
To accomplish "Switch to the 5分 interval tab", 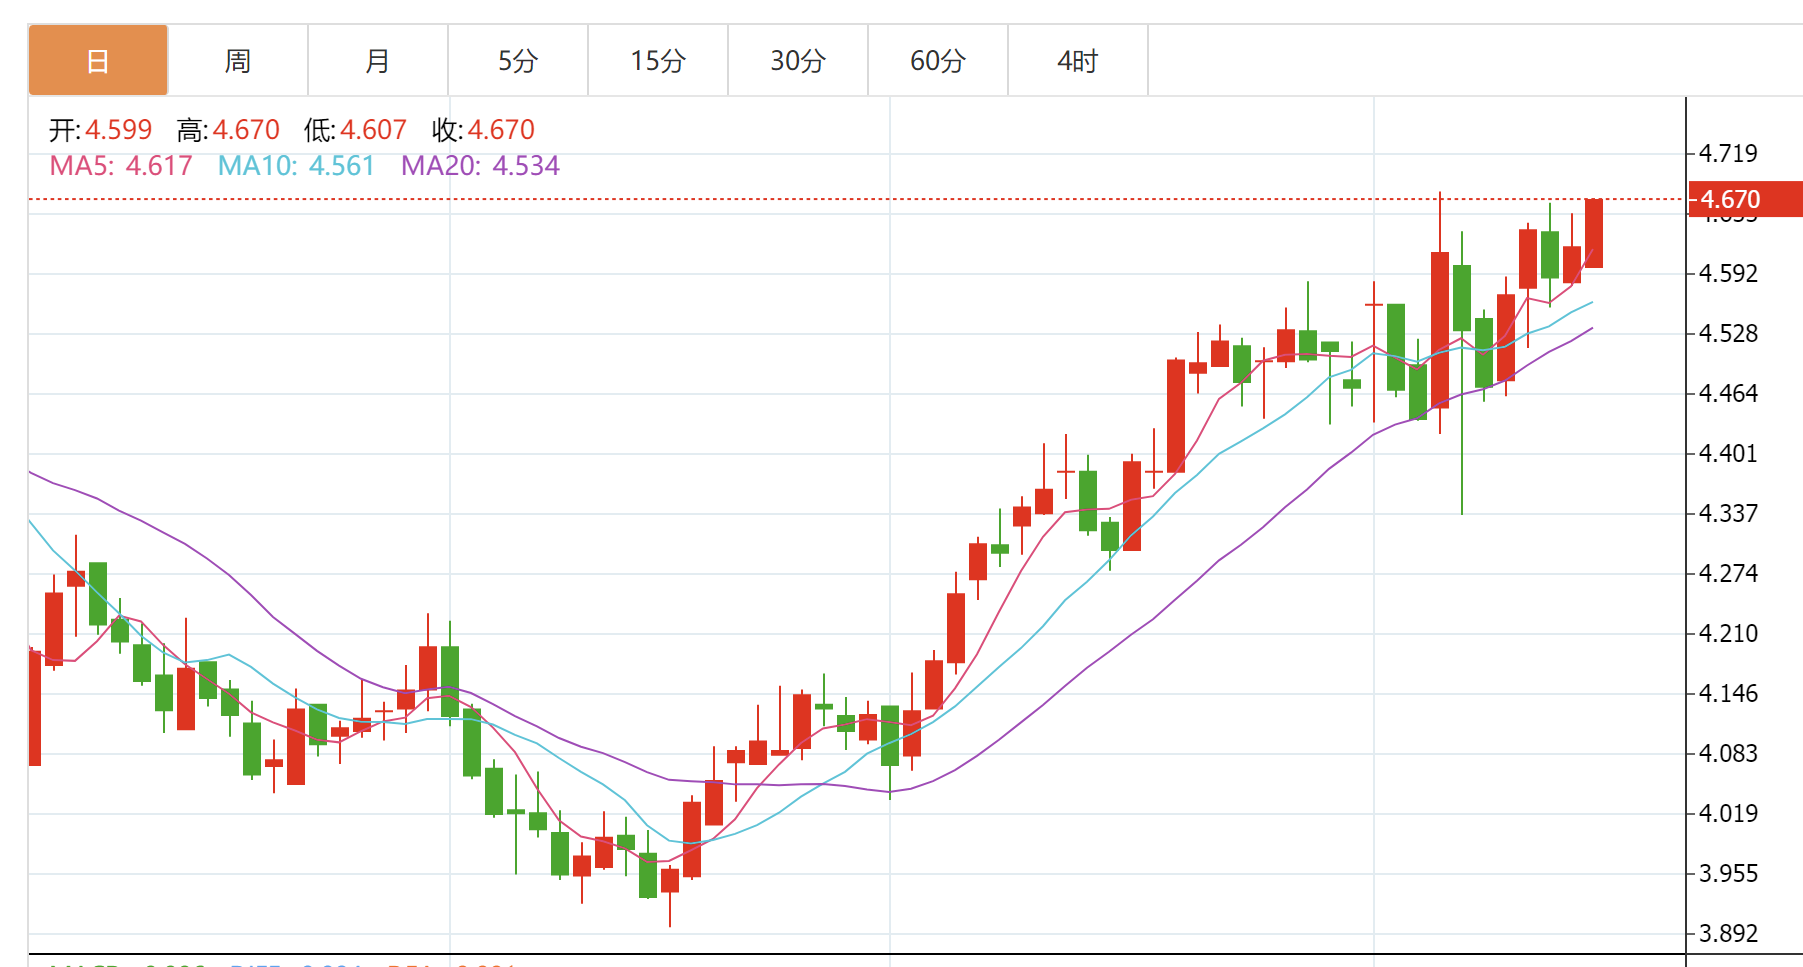I will point(518,61).
